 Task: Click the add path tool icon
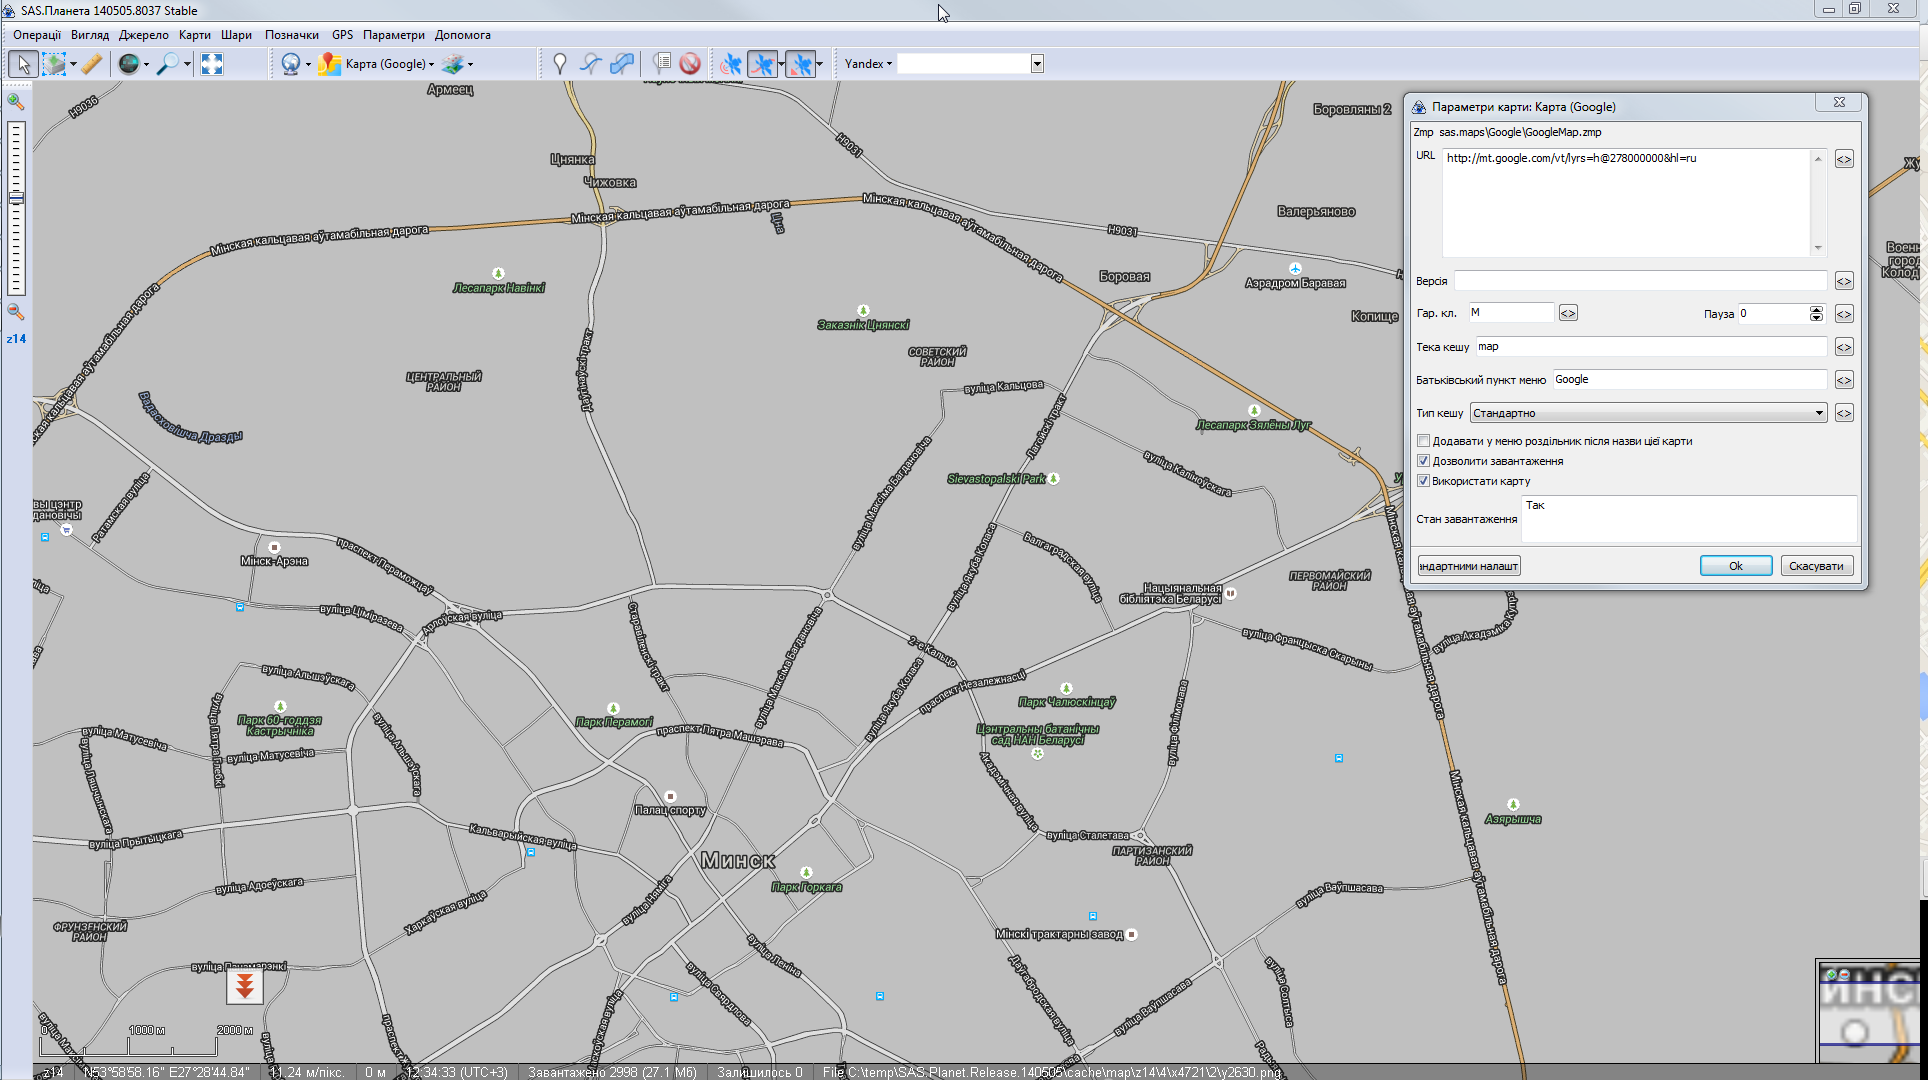pos(591,64)
